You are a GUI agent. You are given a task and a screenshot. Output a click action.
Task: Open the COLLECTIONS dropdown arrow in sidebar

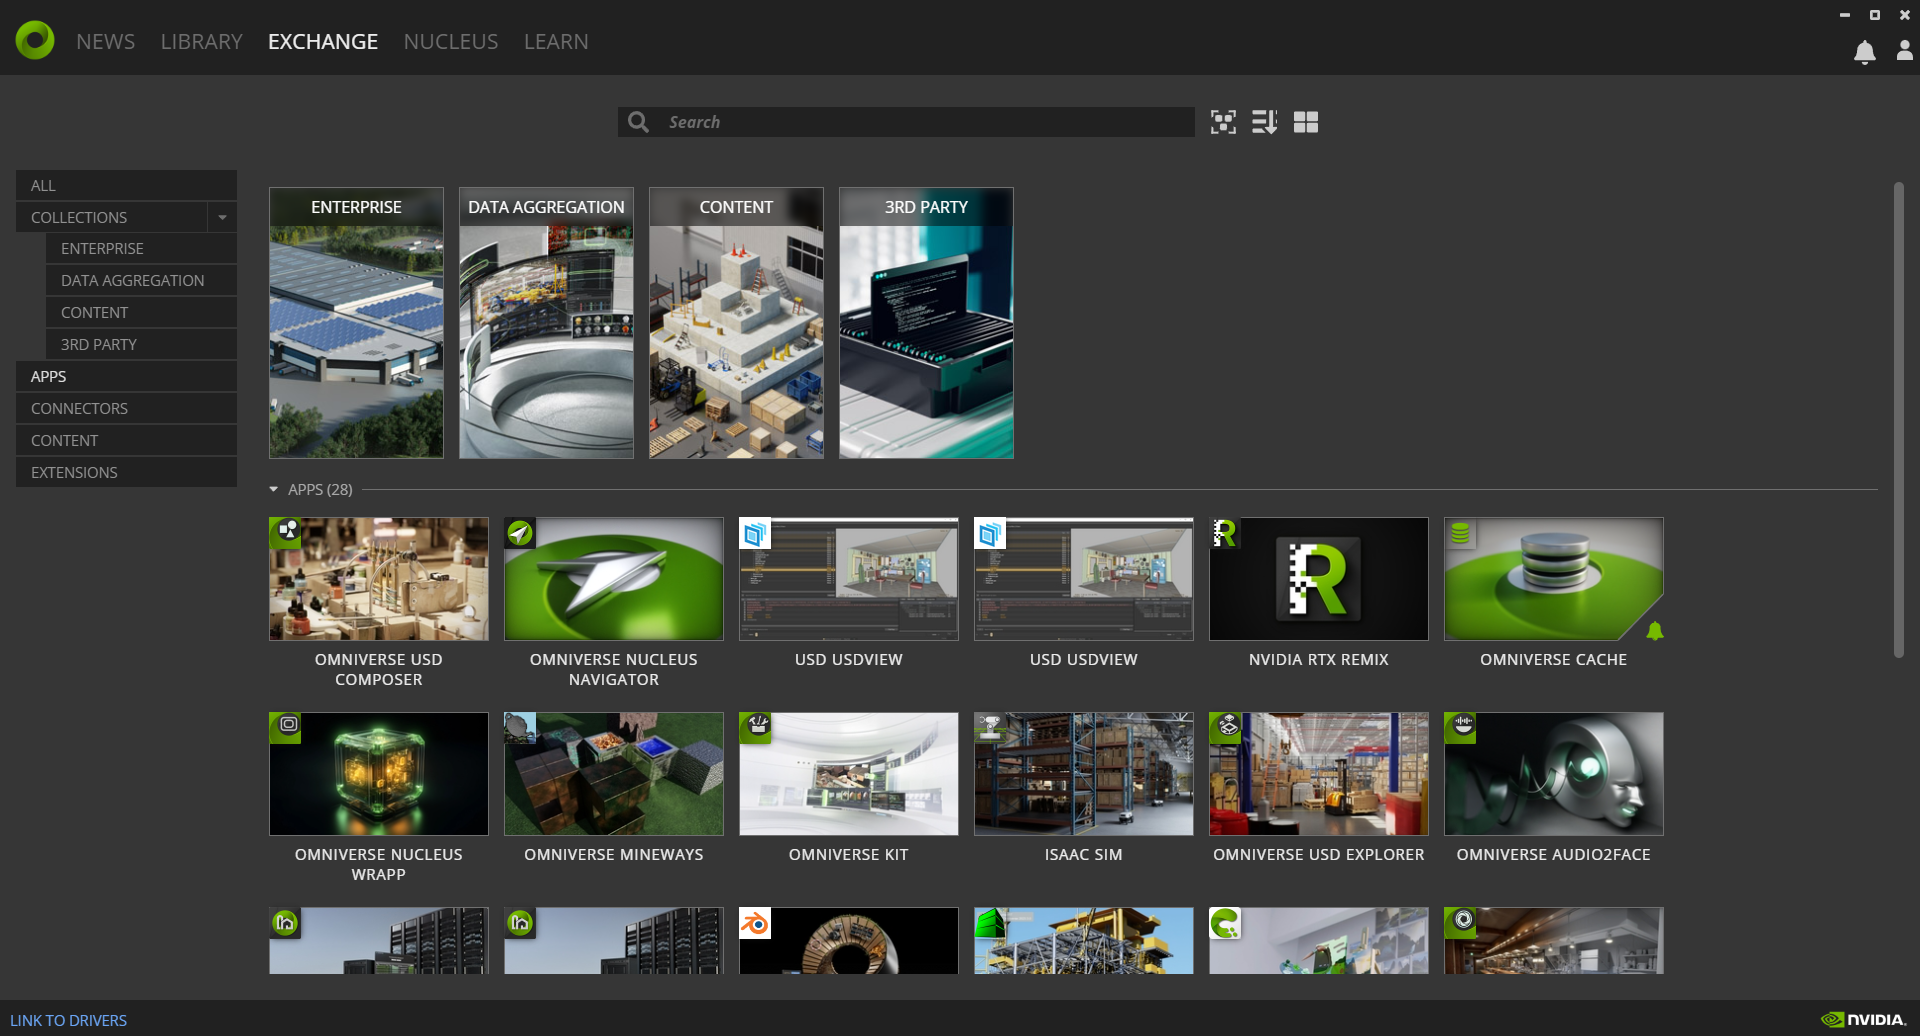[x=222, y=217]
